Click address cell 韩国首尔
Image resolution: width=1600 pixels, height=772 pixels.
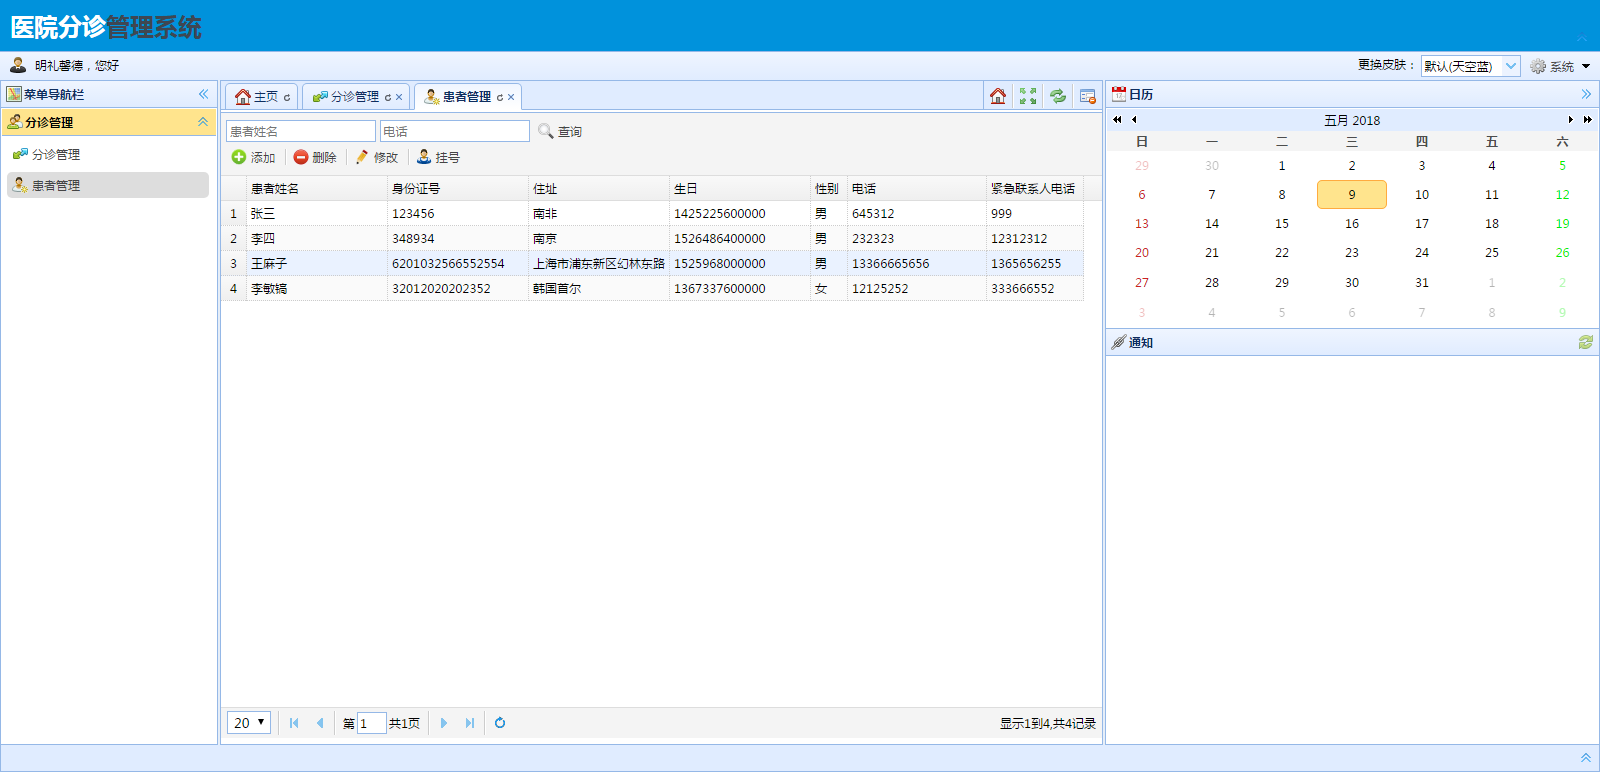(598, 288)
